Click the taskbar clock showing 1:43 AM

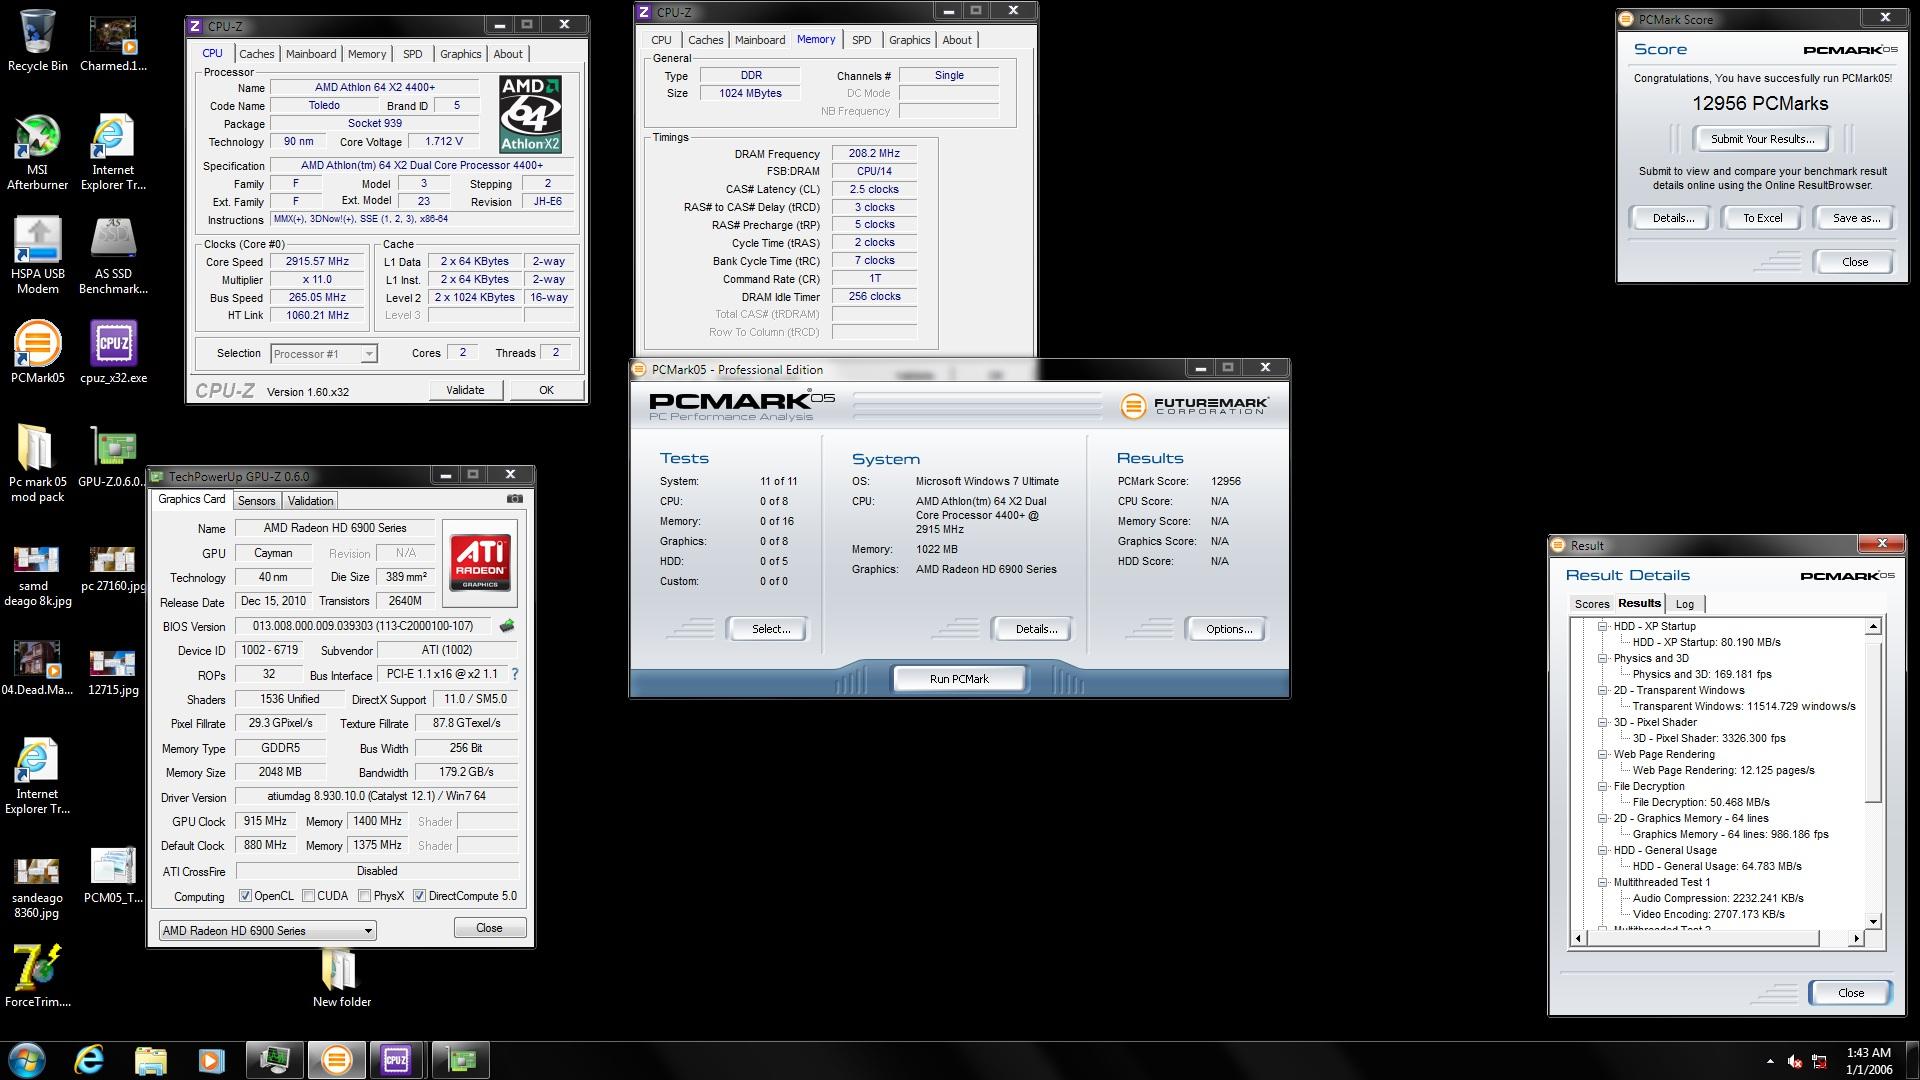point(1868,1060)
